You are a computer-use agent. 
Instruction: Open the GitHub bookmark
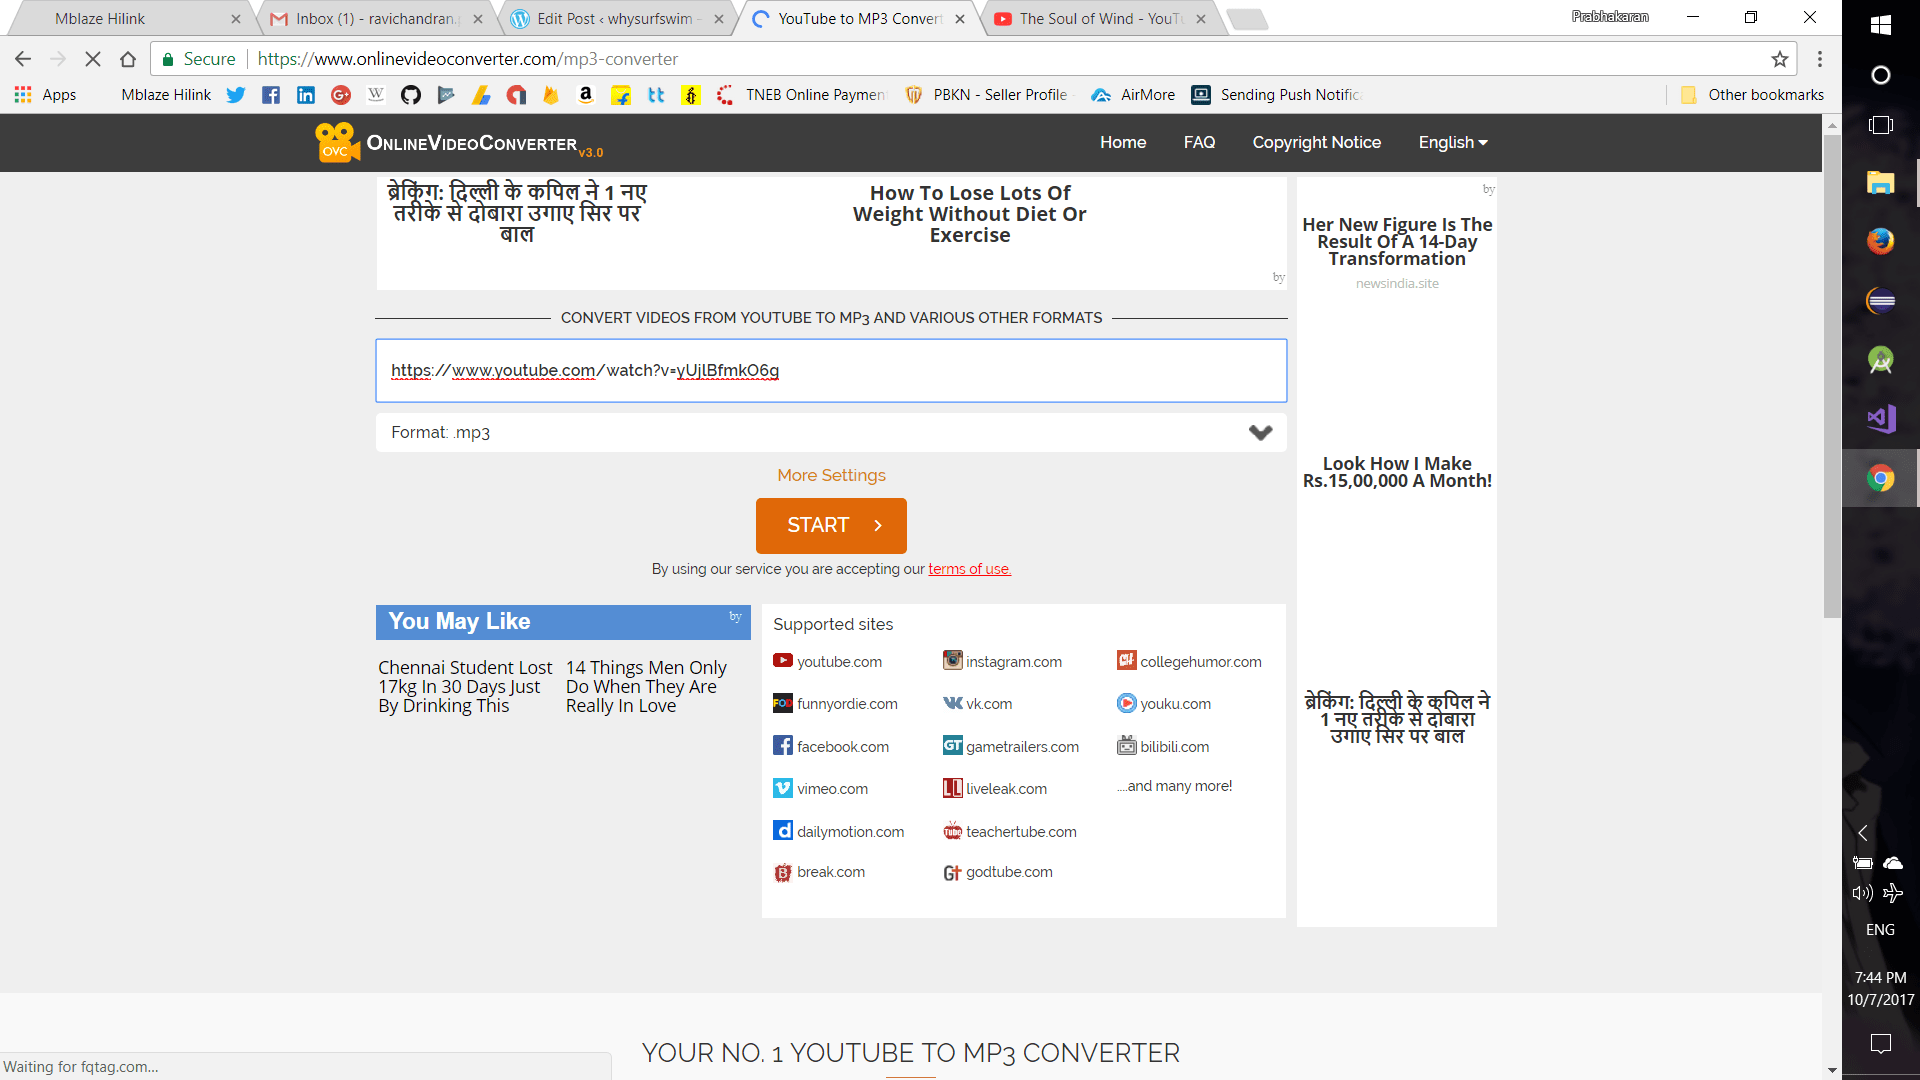tap(411, 94)
